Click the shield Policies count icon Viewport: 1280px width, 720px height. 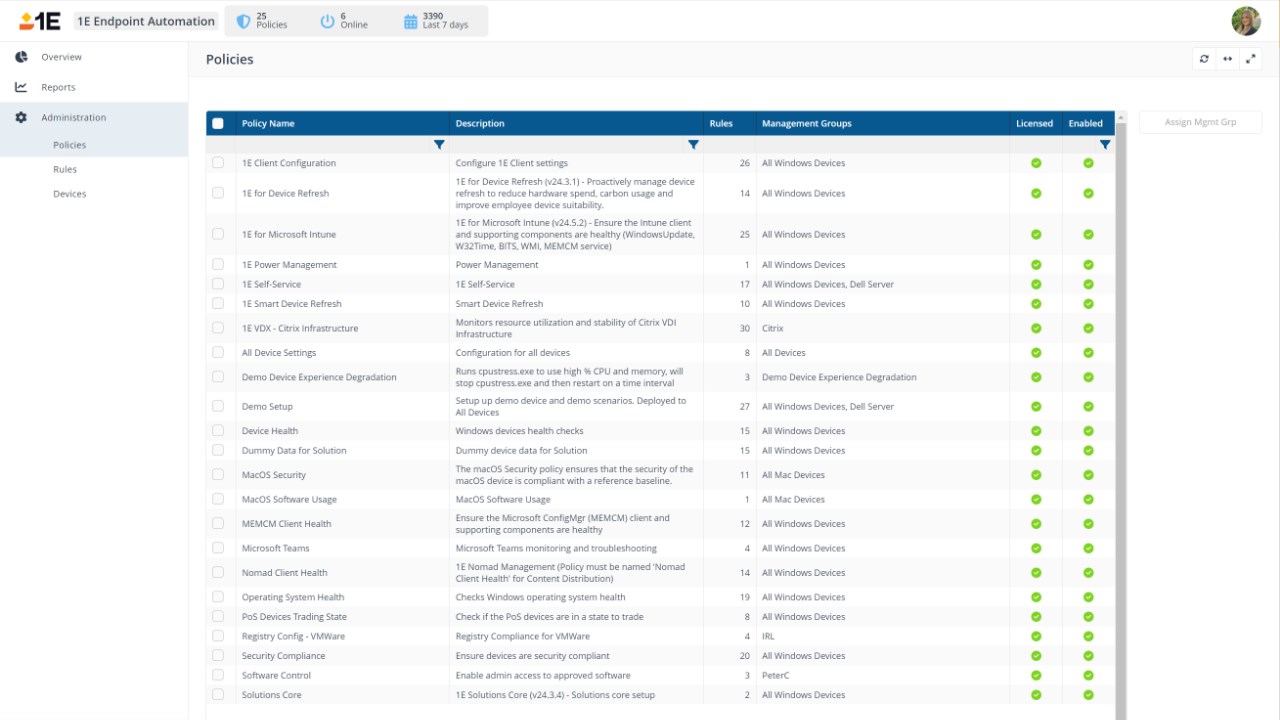click(243, 21)
